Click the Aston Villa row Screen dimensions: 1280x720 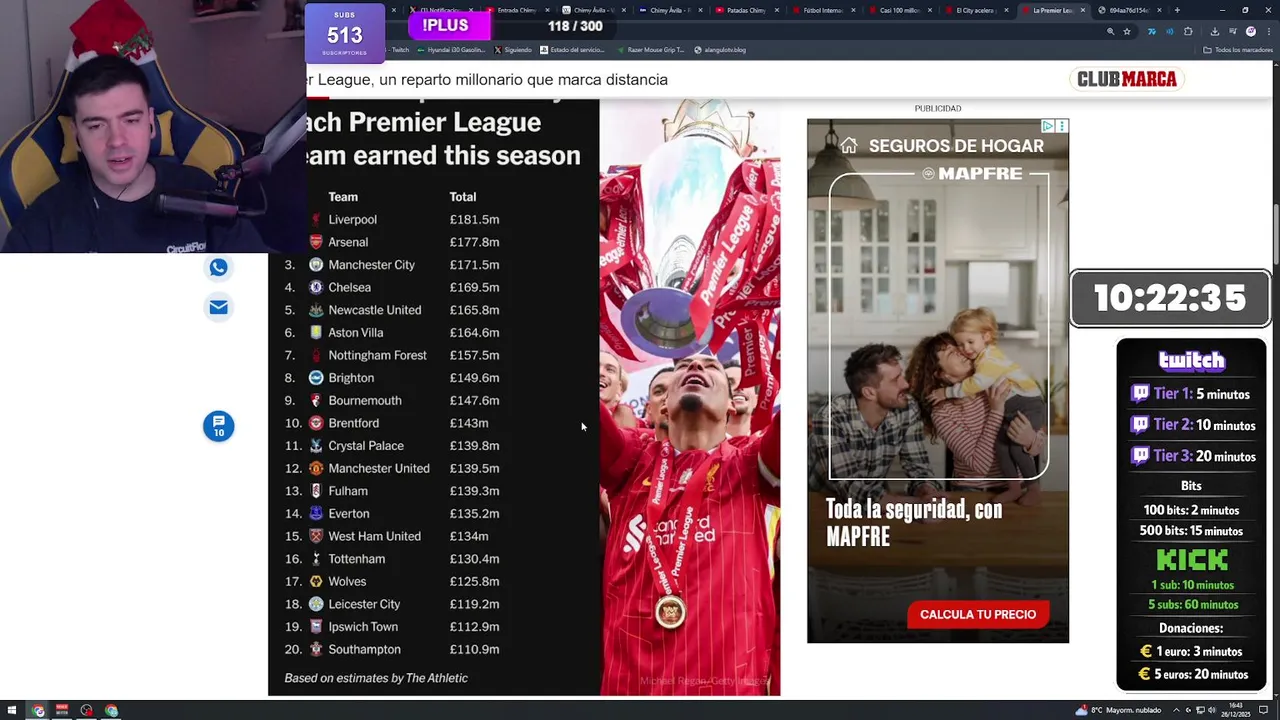[392, 332]
